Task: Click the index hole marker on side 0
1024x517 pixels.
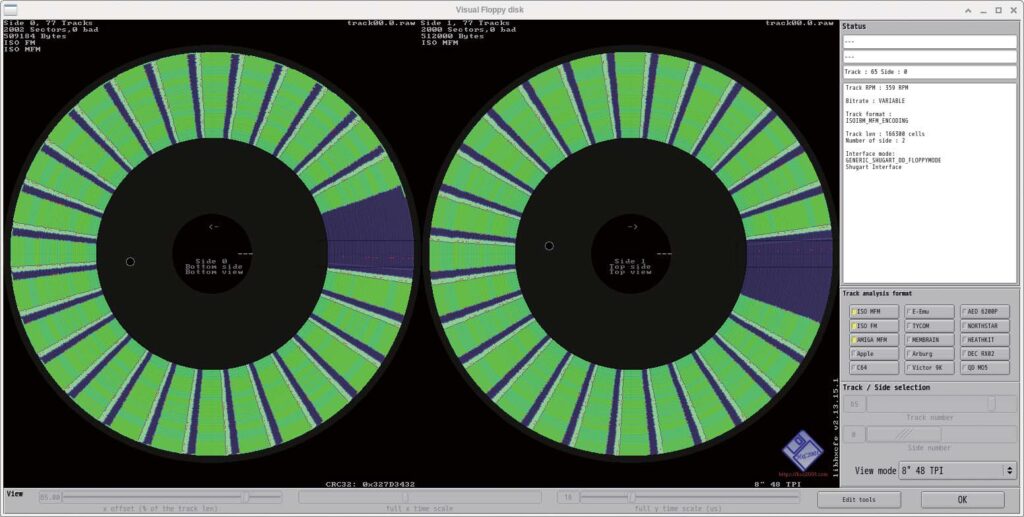Action: 130,262
